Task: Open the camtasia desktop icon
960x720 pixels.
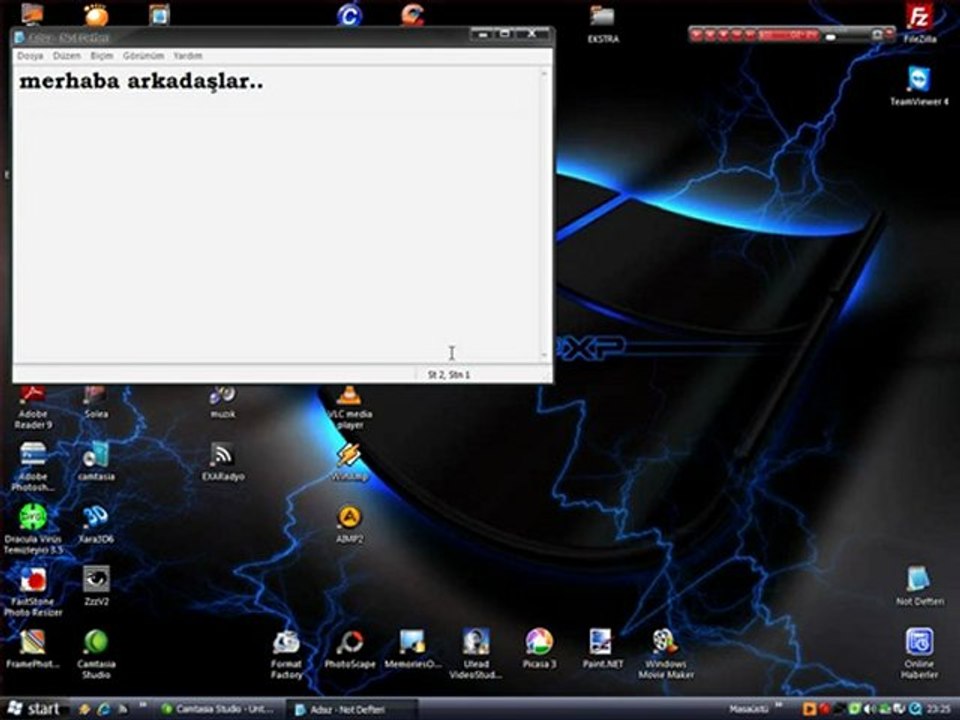Action: point(96,462)
